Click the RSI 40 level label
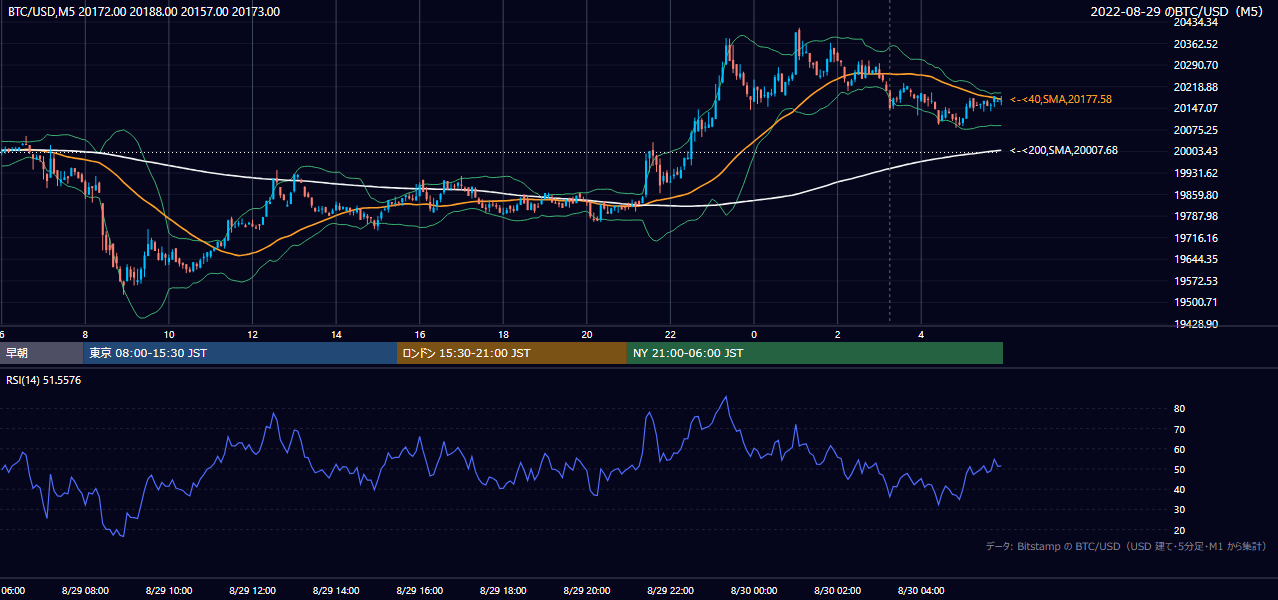 coord(1179,489)
